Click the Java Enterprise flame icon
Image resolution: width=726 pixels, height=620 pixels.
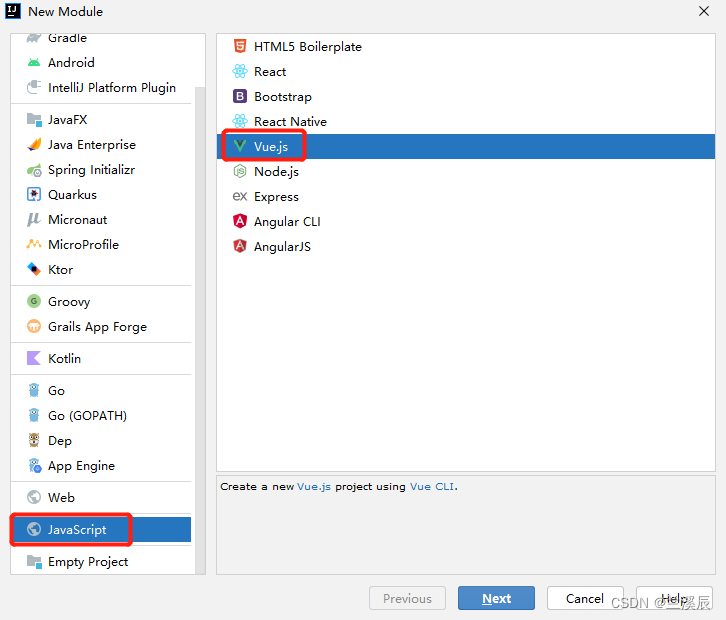(34, 144)
